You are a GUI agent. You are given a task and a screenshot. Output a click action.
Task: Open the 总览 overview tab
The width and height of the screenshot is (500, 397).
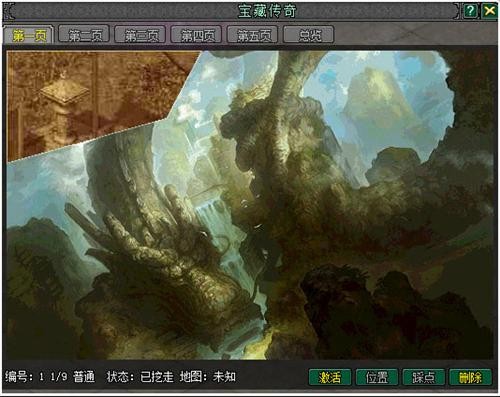[309, 34]
